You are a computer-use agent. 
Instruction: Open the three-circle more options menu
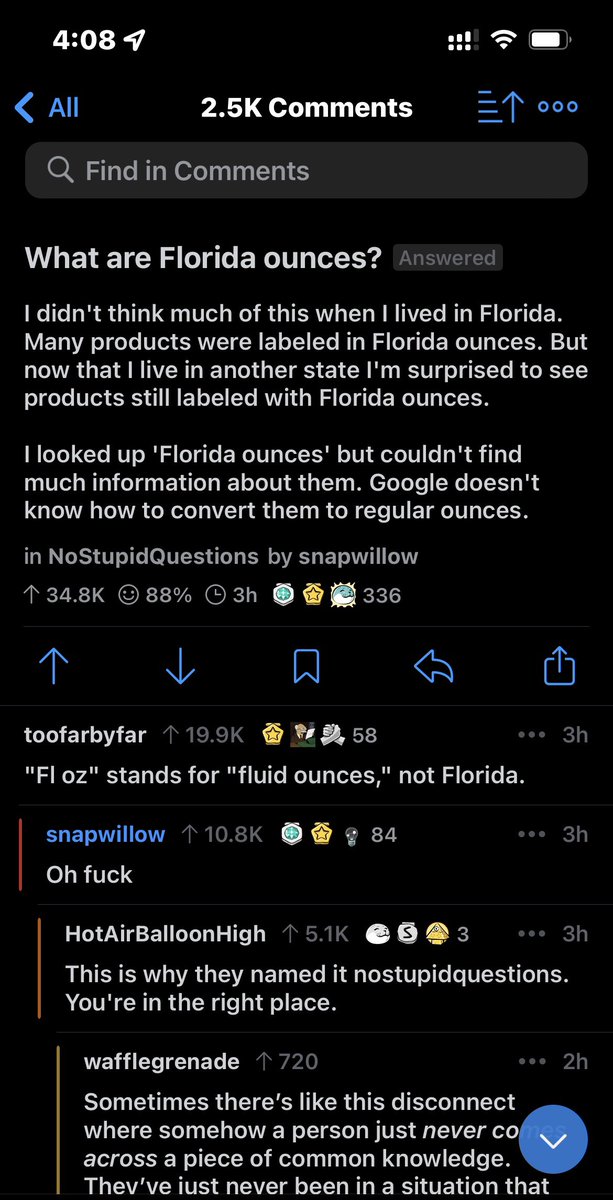point(557,108)
